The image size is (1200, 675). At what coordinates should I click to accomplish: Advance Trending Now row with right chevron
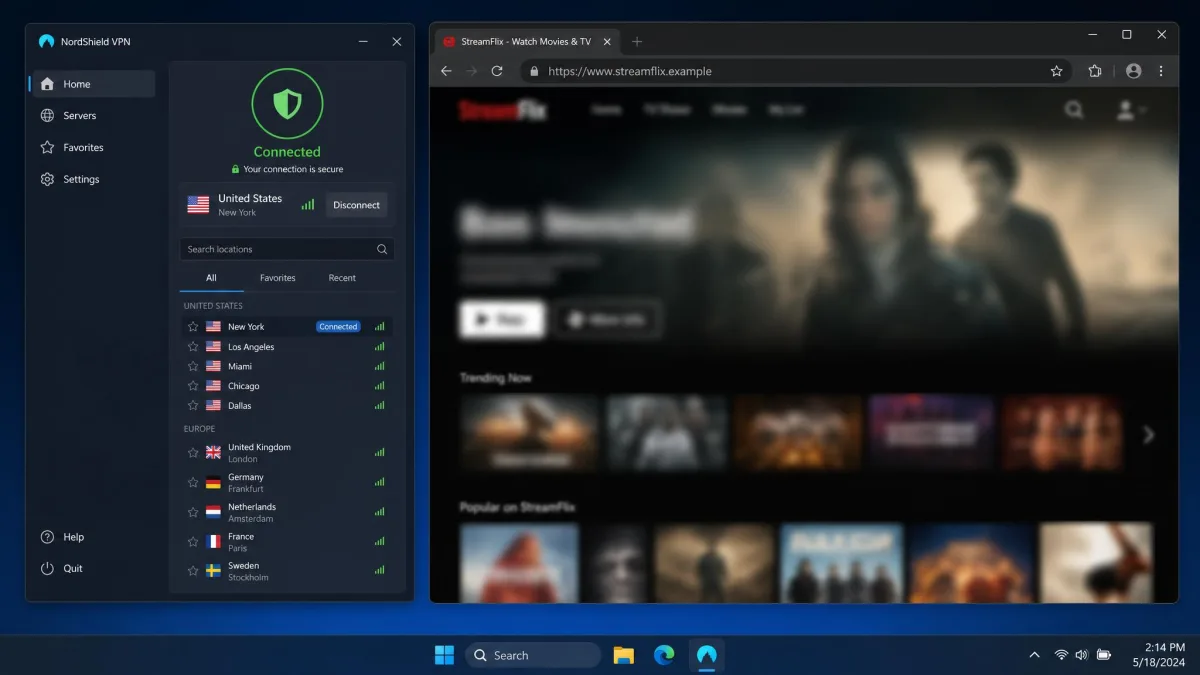tap(1148, 434)
